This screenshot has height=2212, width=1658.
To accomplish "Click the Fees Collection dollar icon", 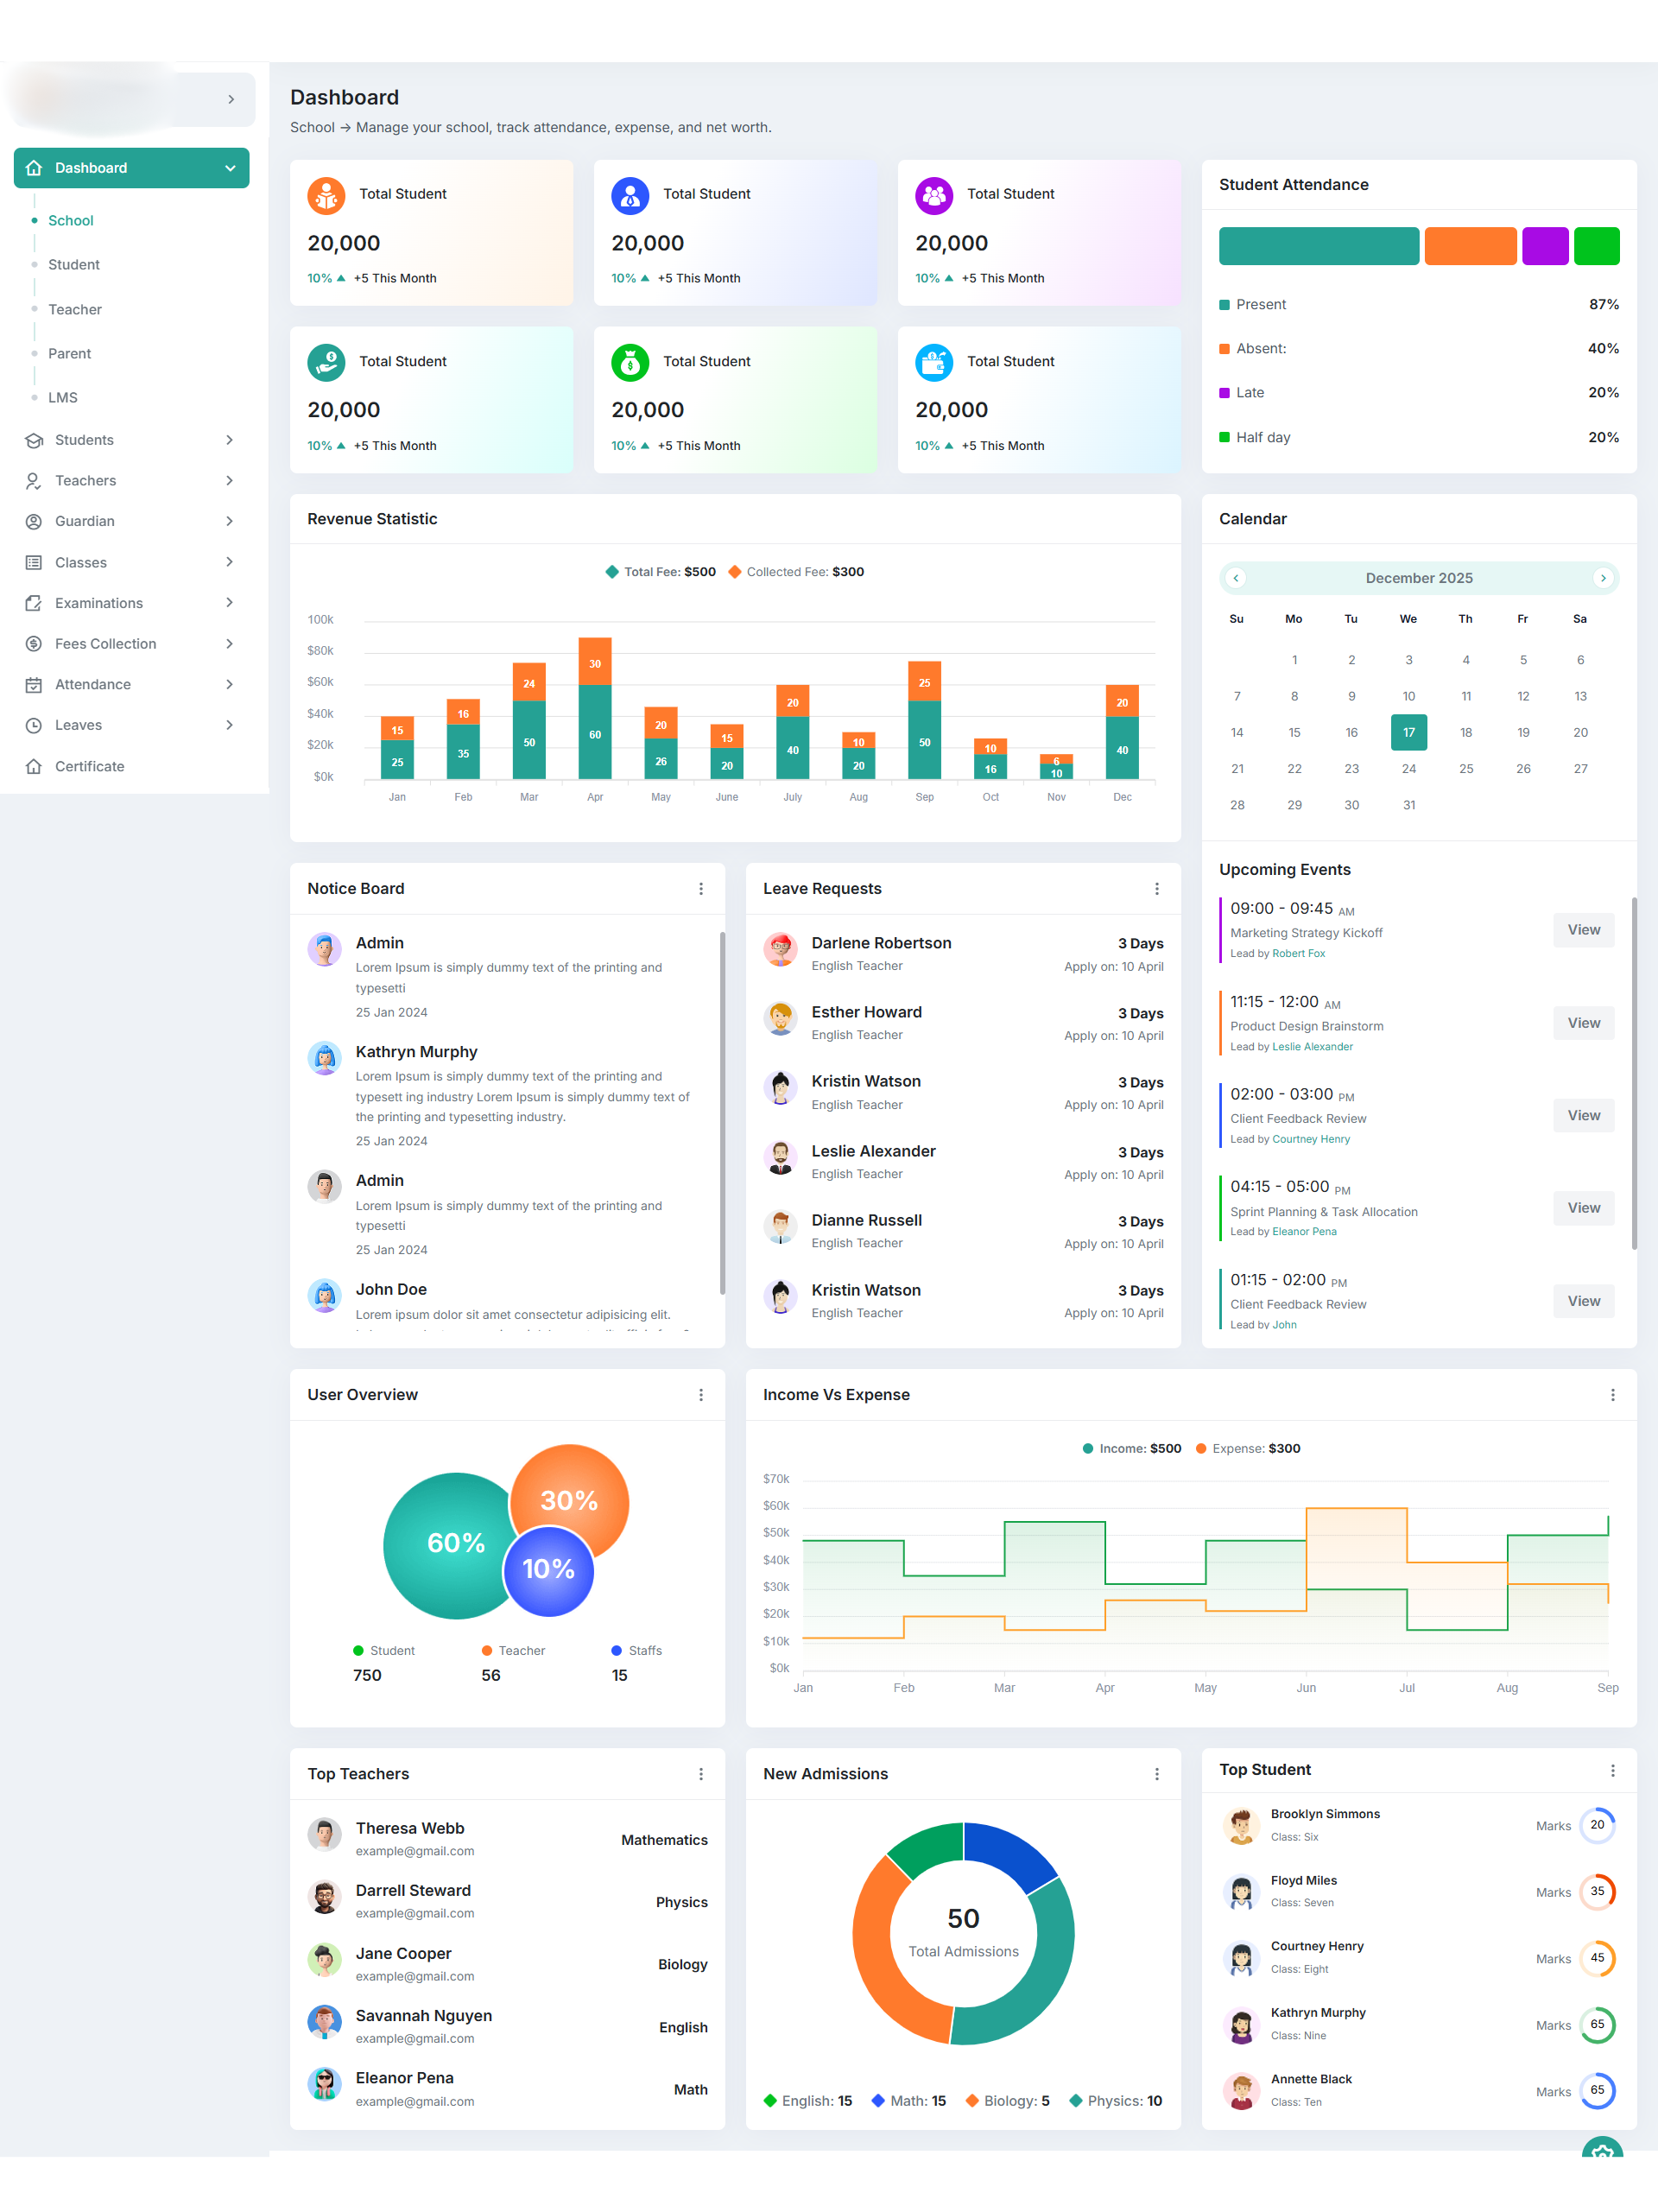I will 34,644.
